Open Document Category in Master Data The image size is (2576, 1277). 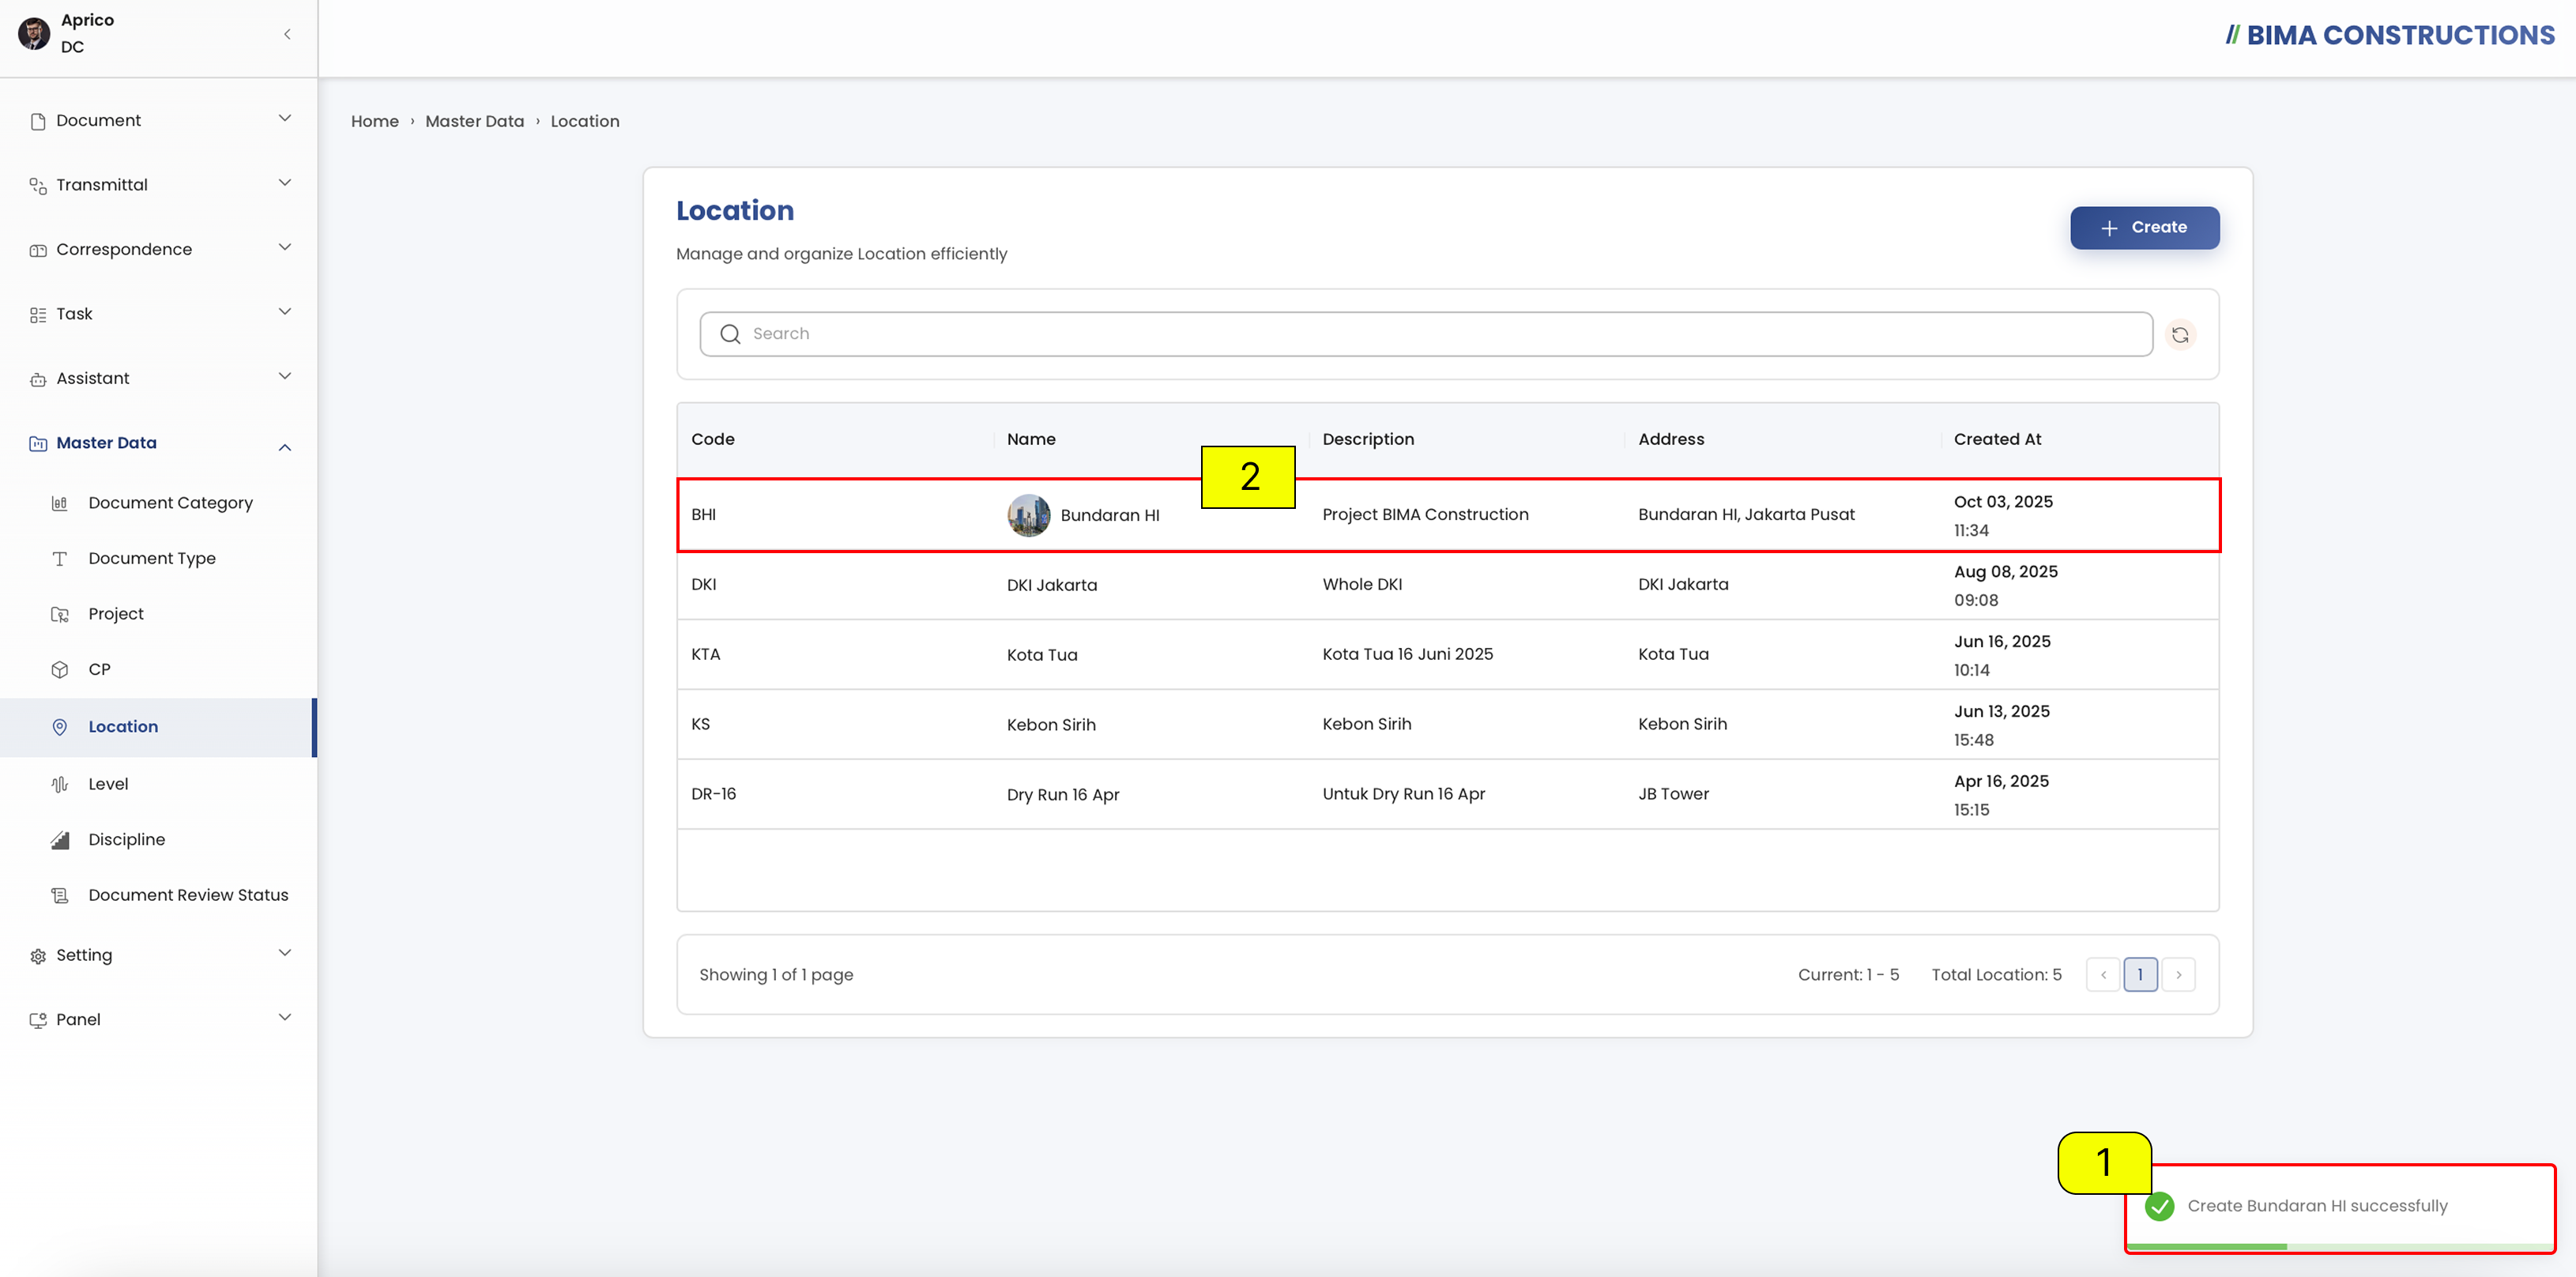point(170,503)
